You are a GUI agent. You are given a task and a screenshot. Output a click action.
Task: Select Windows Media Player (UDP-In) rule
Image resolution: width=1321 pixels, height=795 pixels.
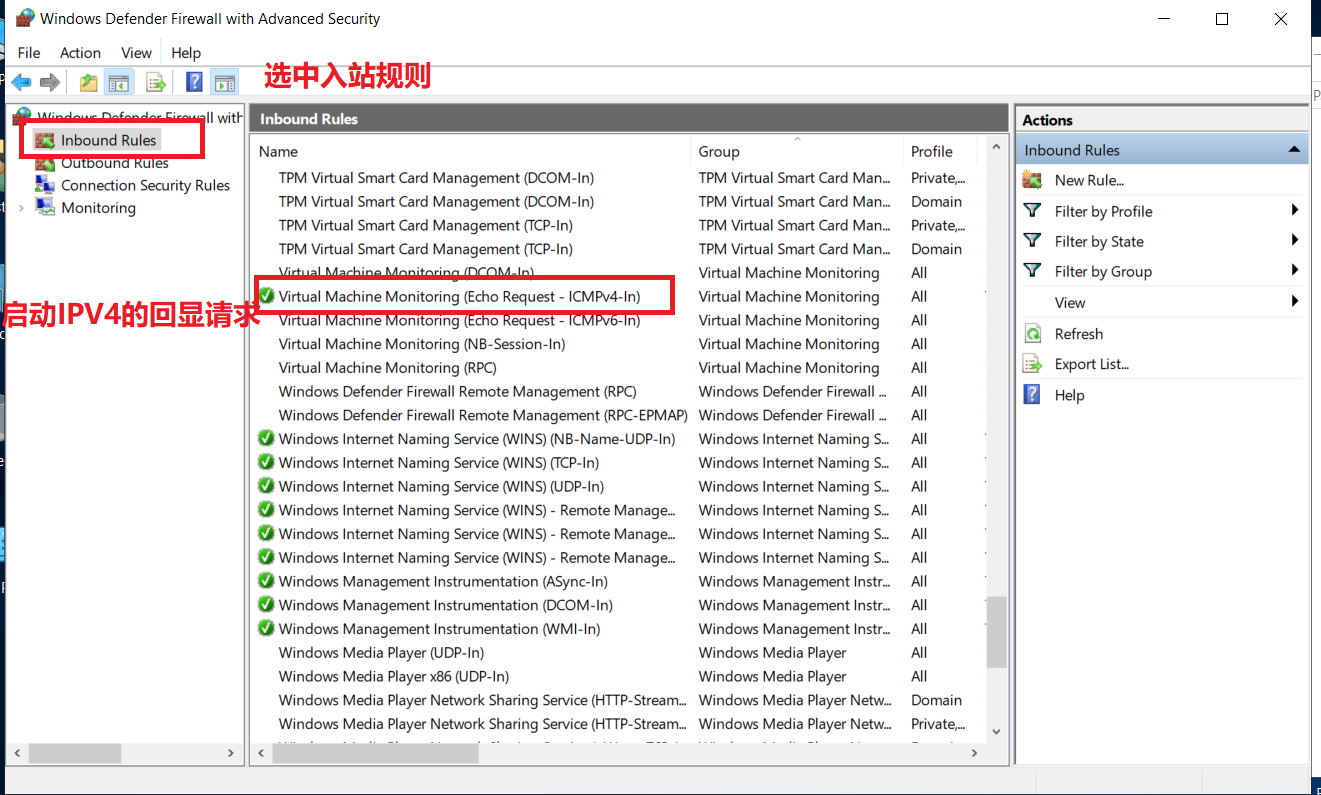381,652
